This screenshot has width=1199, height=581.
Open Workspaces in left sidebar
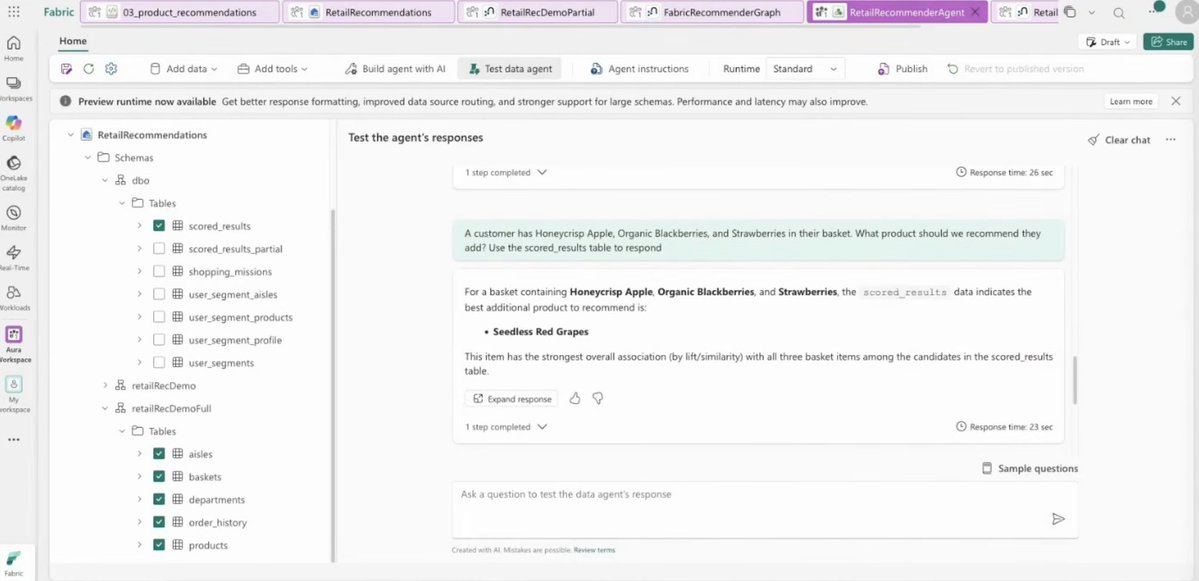tap(14, 87)
